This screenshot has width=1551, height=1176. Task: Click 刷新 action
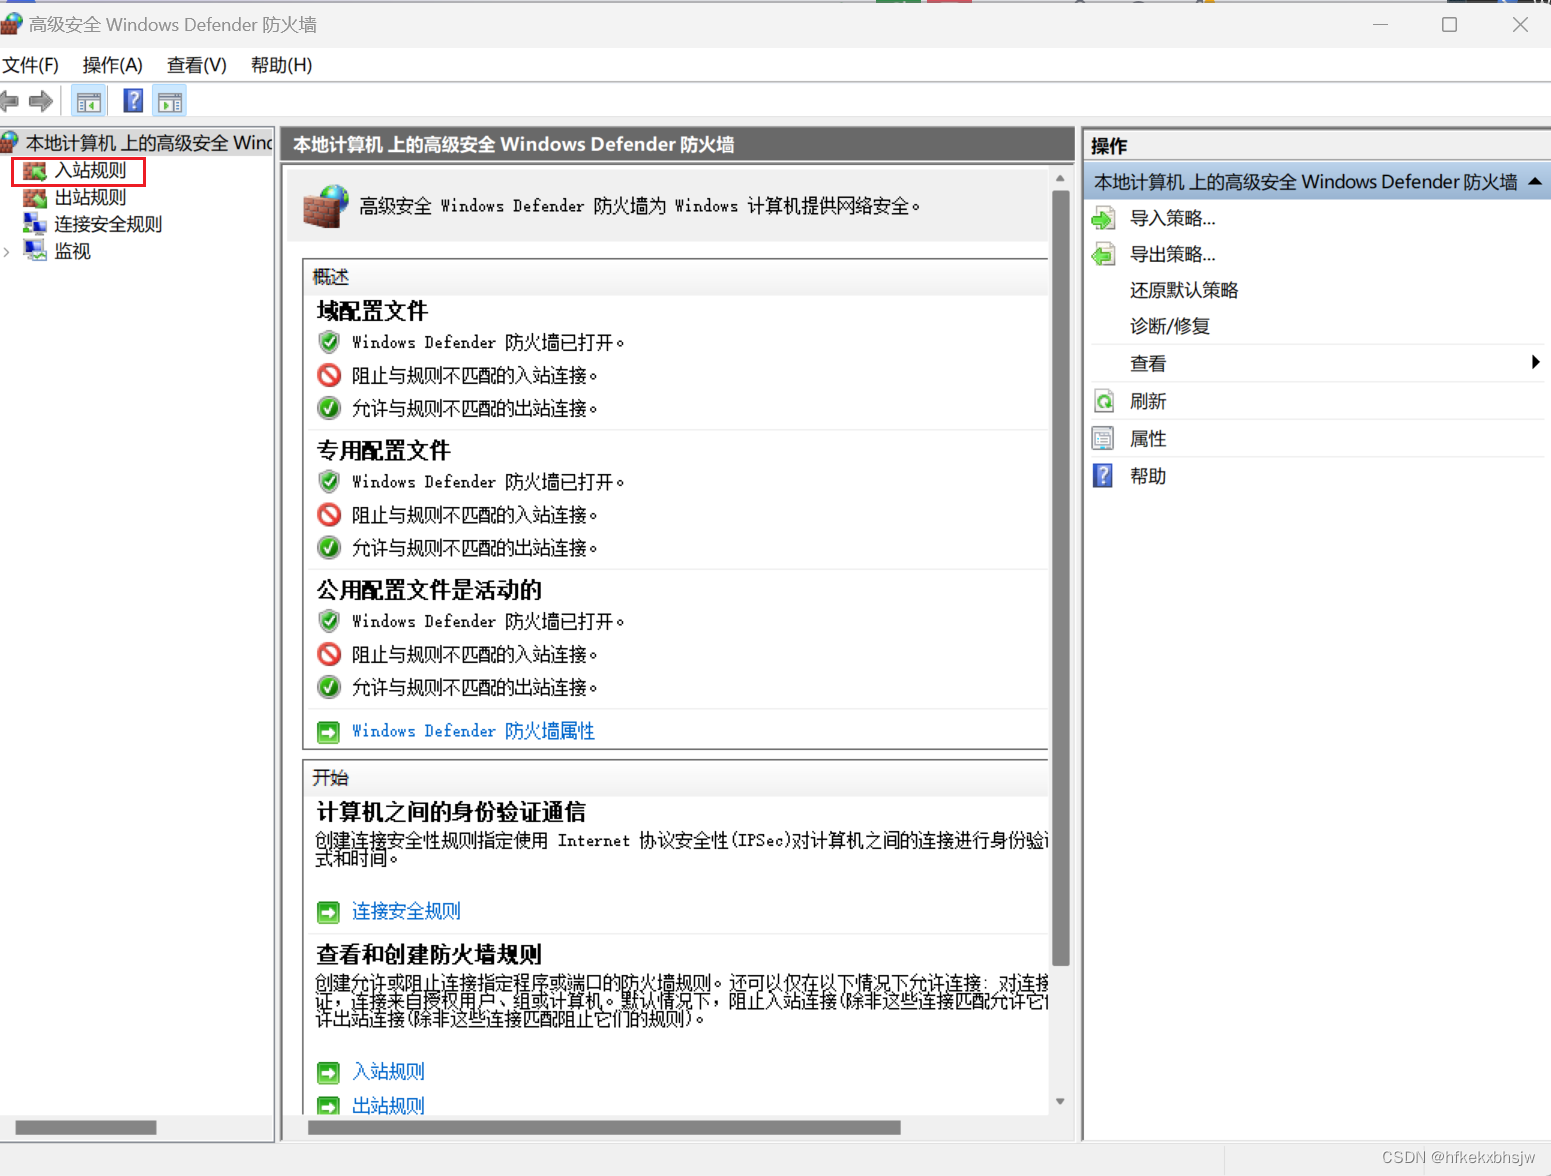point(1148,401)
